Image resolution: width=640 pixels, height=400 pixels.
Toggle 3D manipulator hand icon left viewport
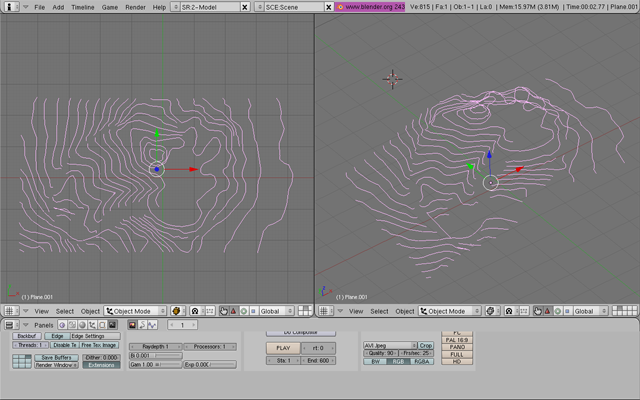[224, 311]
